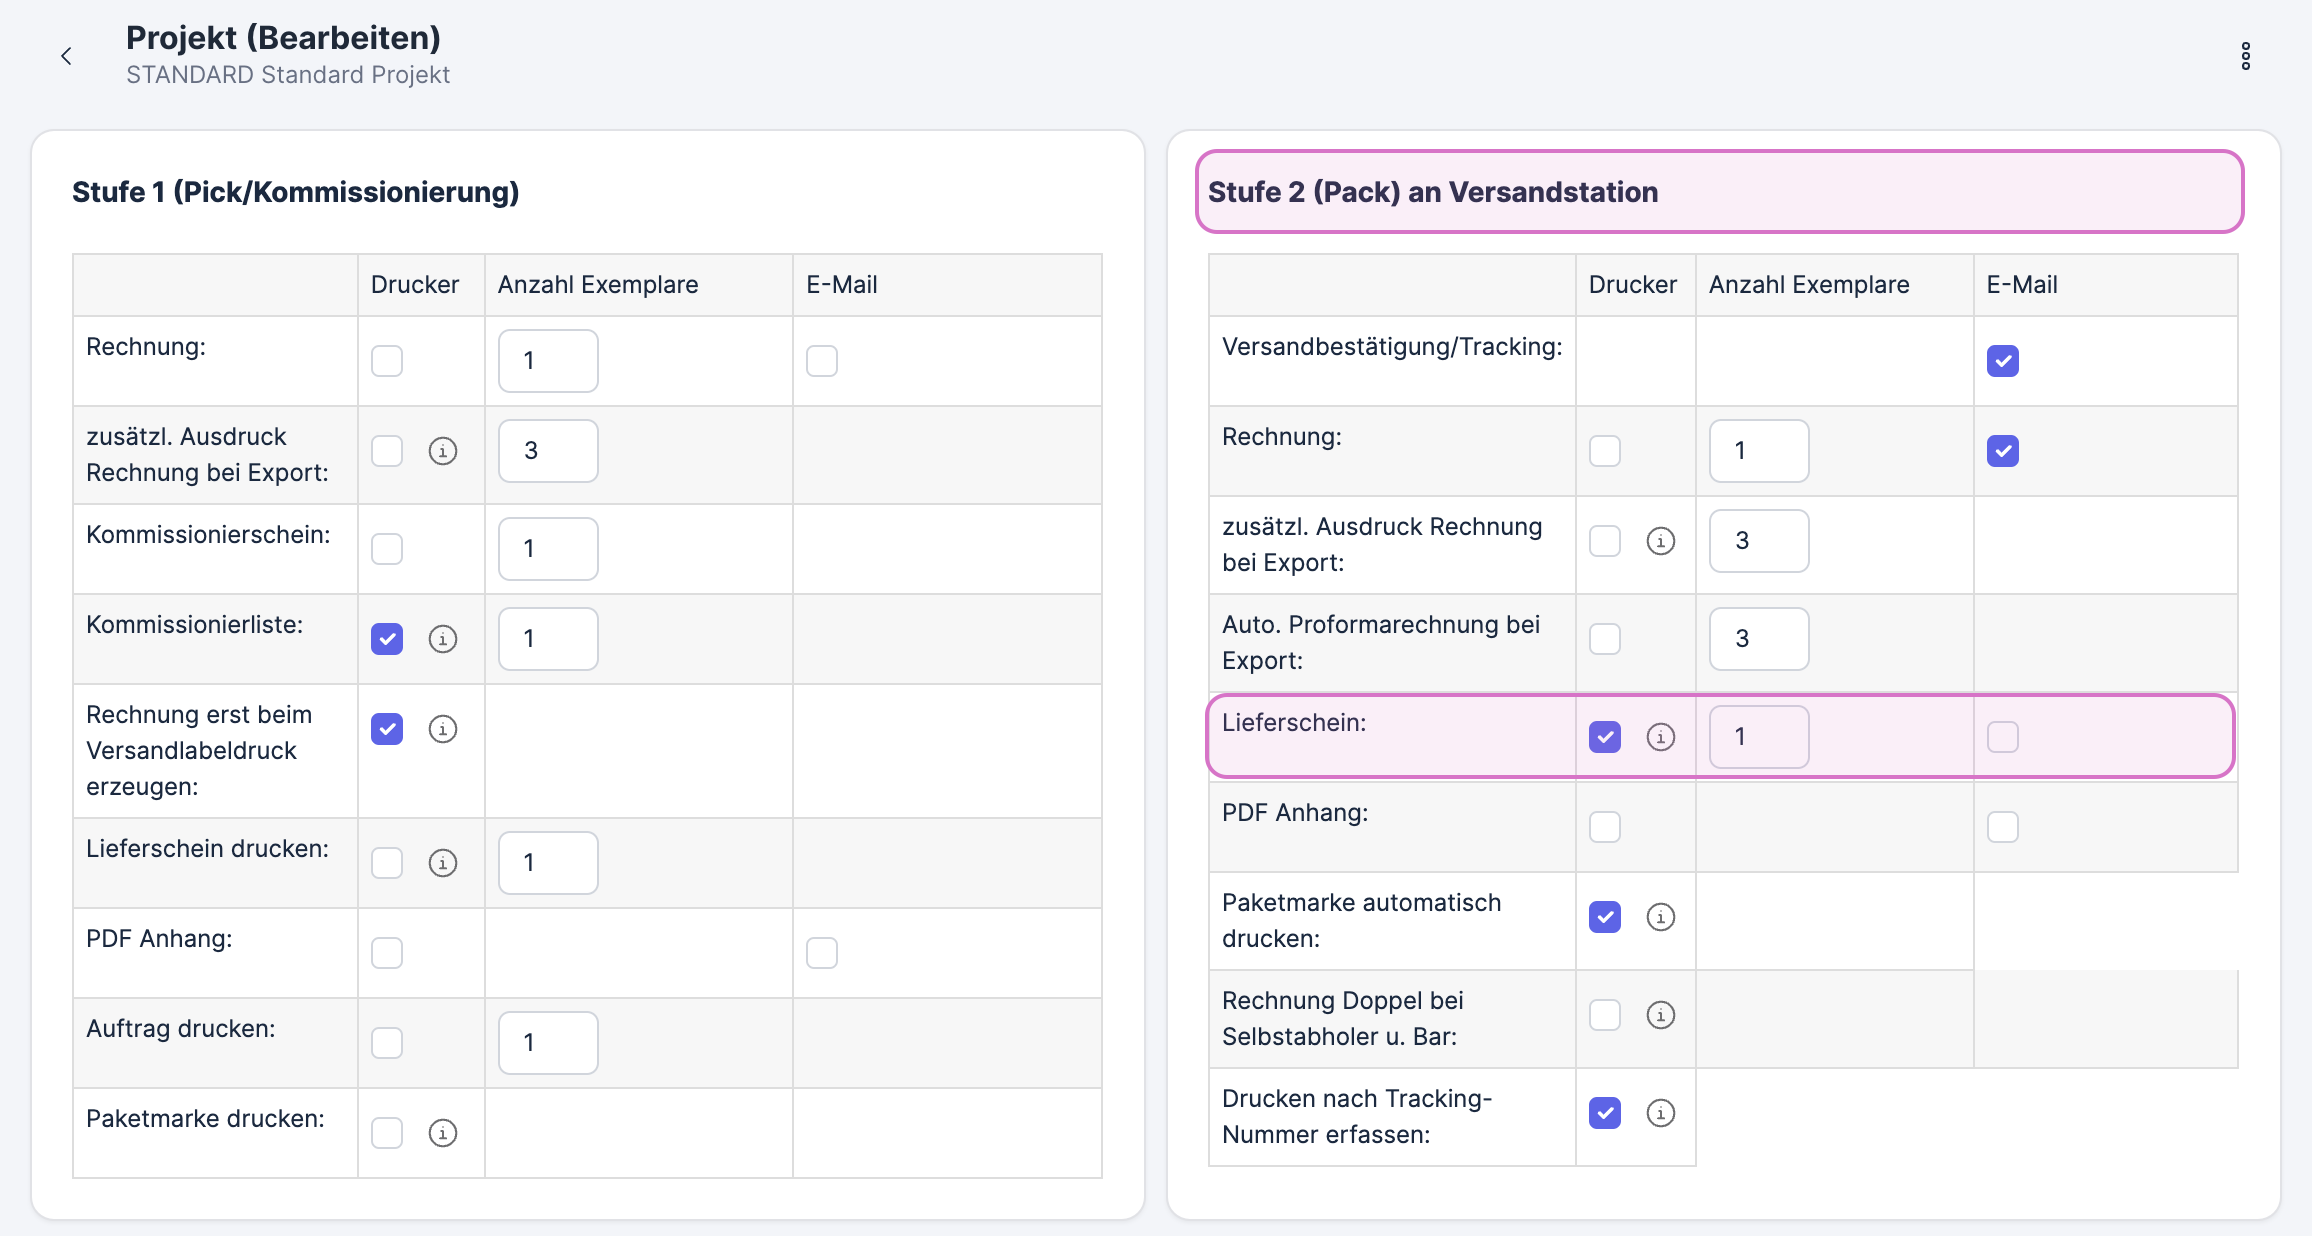Click info icon for Lieferschein in Stufe 2
2312x1236 pixels.
pyautogui.click(x=1661, y=737)
